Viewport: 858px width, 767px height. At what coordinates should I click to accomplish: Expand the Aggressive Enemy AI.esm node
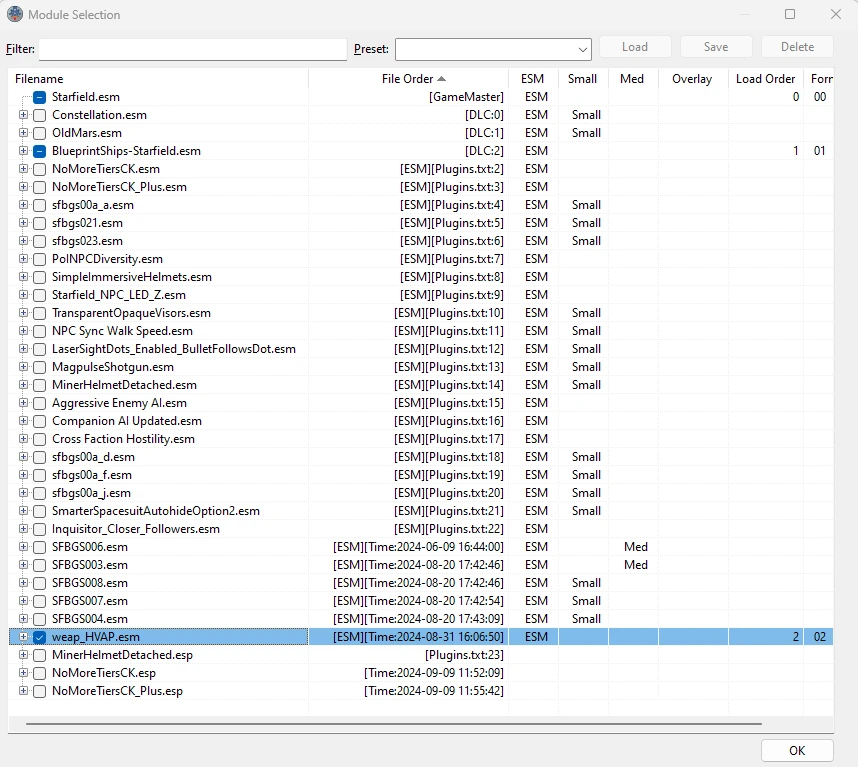pyautogui.click(x=23, y=403)
